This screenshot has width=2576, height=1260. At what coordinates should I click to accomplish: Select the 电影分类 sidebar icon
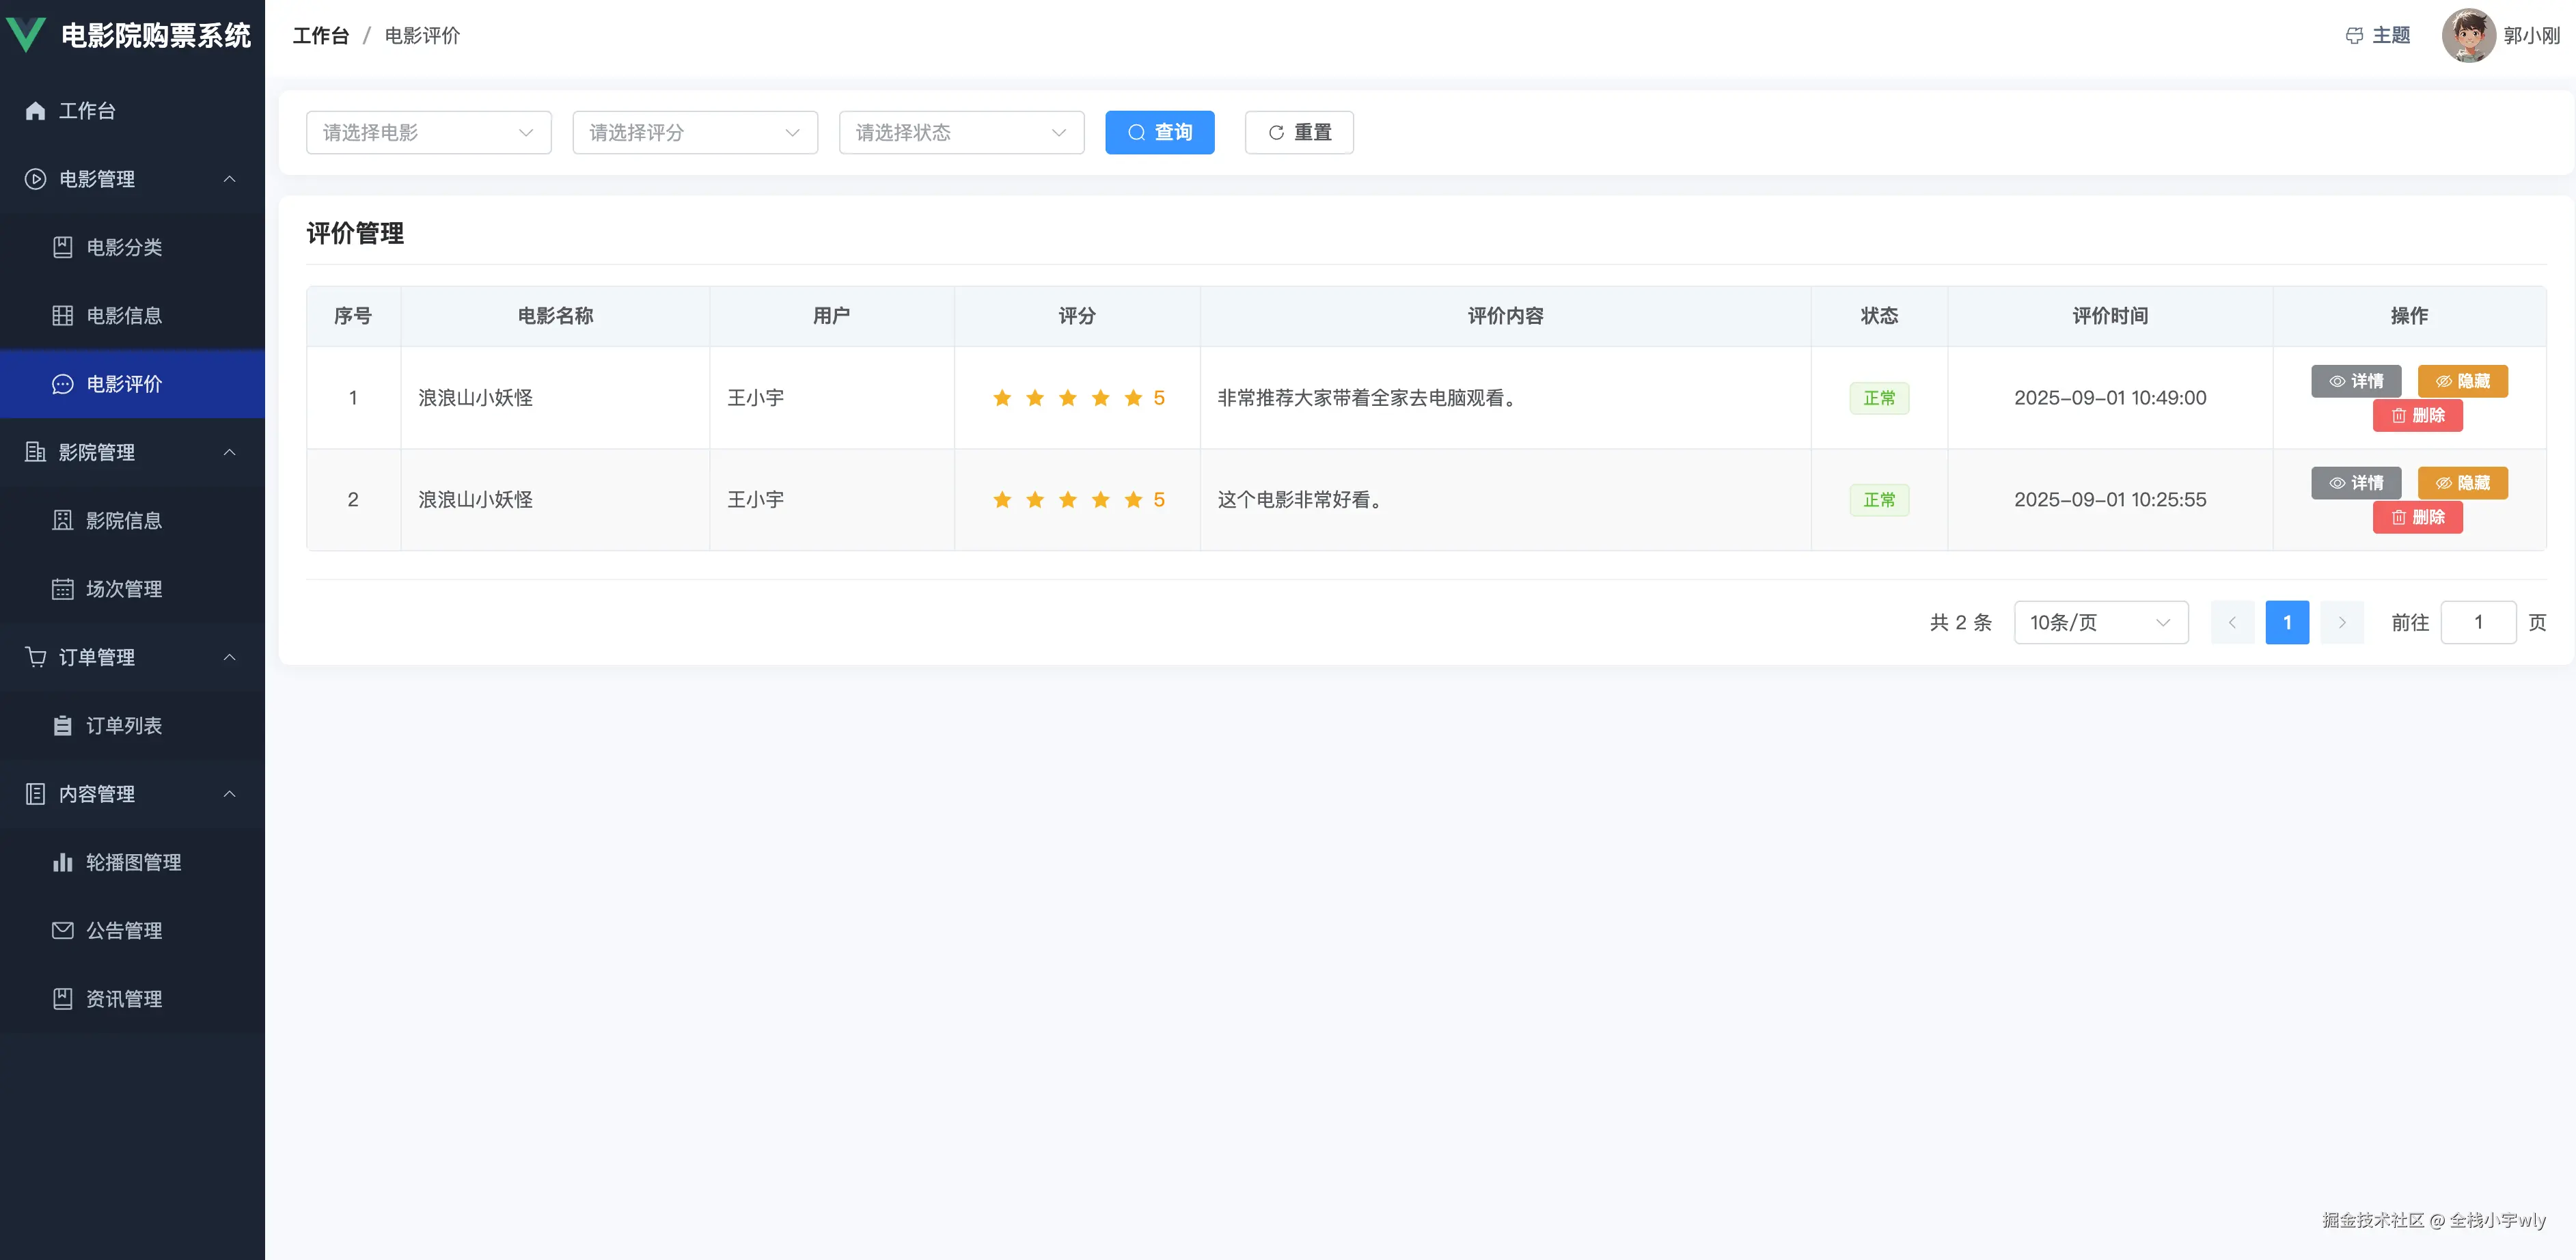62,247
